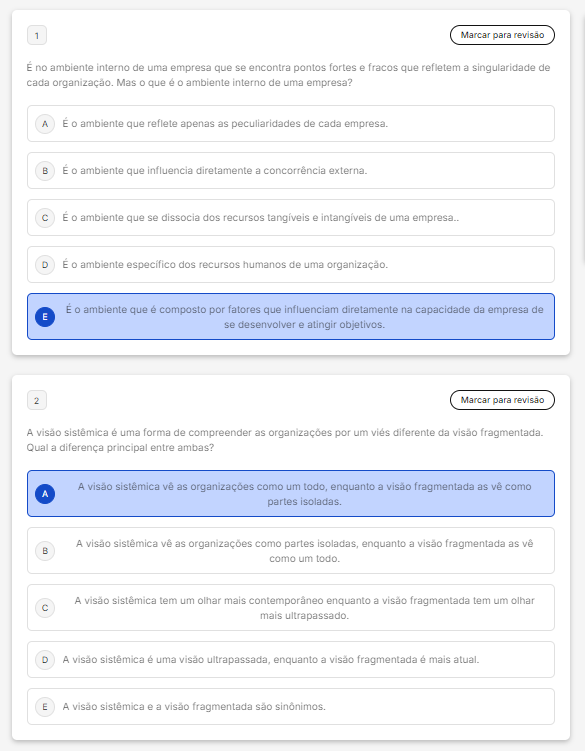Screen dimensions: 585x751
Task: Choose answer calling visão sistêmica ultrapassada
Action: (291, 660)
